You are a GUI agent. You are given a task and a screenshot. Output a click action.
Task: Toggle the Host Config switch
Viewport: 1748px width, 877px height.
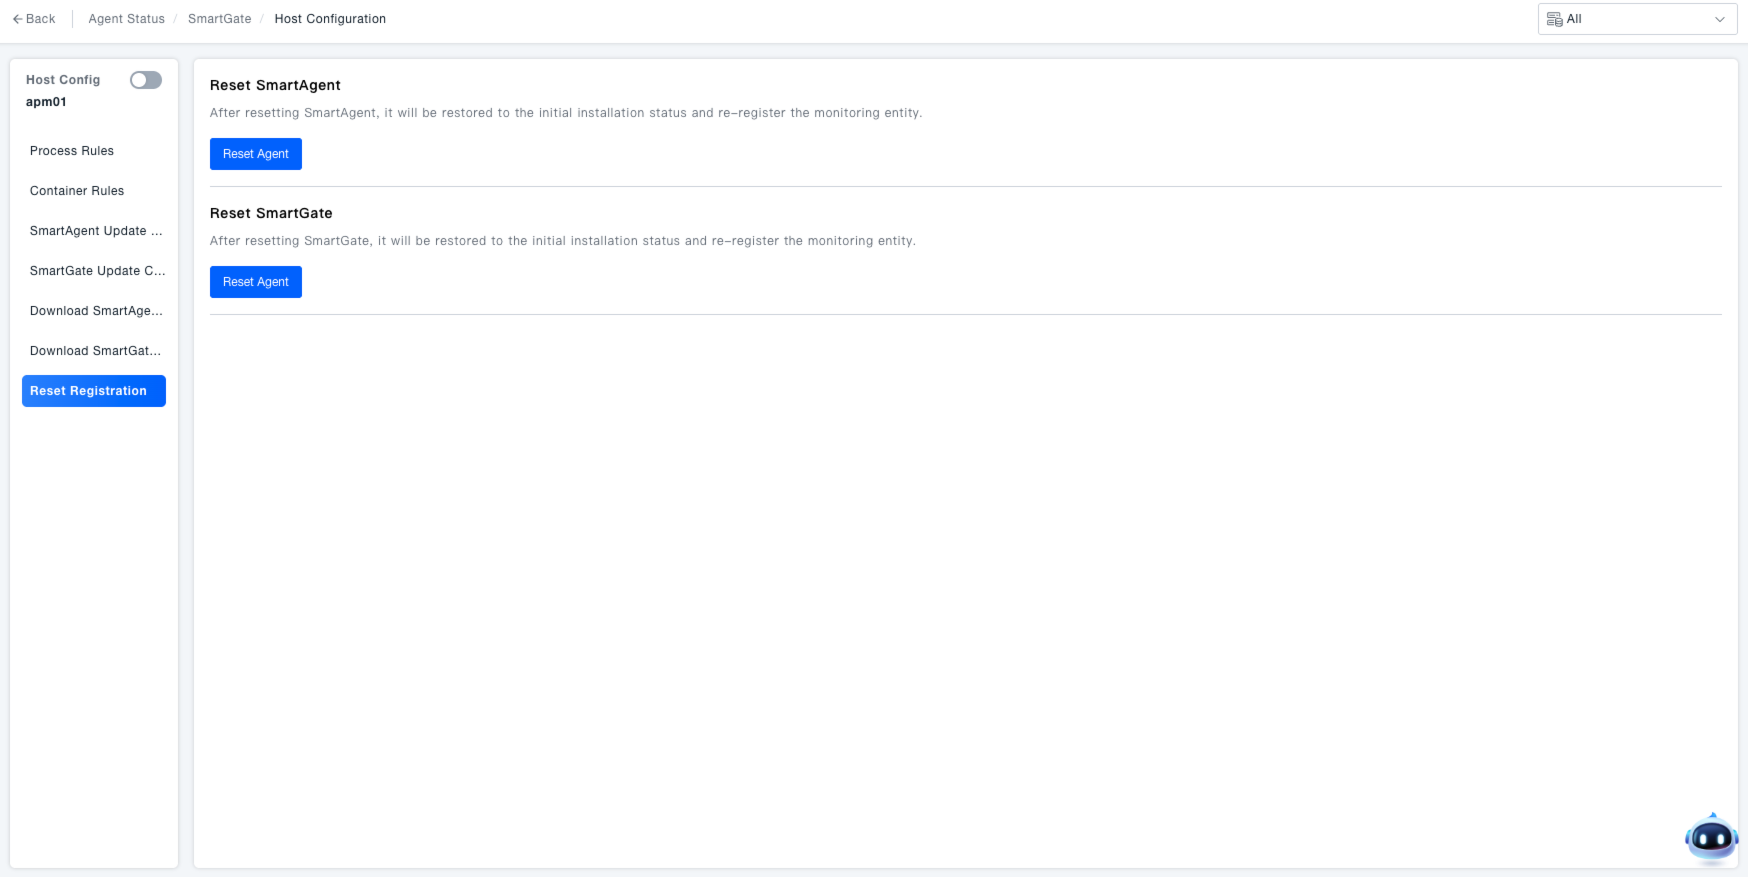point(146,80)
